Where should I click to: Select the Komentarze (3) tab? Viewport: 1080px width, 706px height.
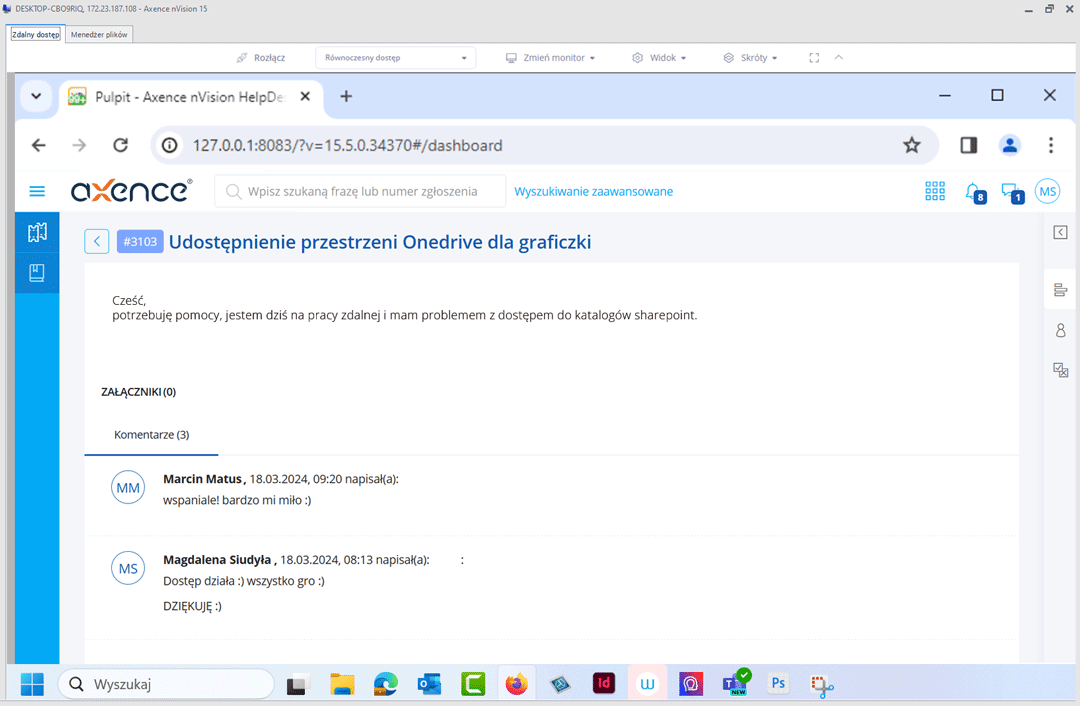[x=151, y=434]
